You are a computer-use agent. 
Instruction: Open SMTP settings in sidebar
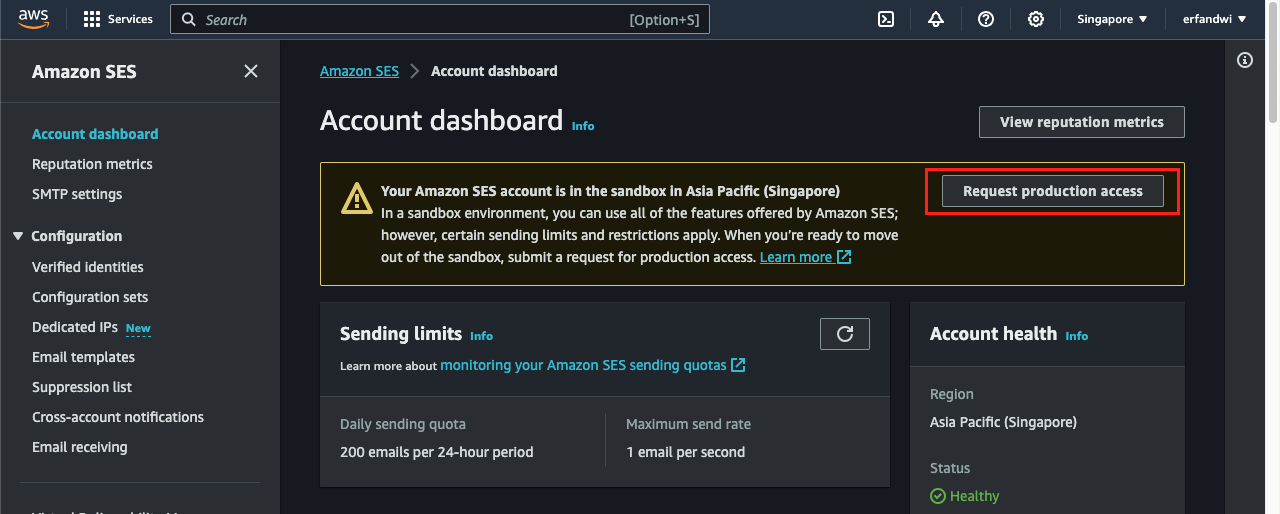tap(77, 194)
